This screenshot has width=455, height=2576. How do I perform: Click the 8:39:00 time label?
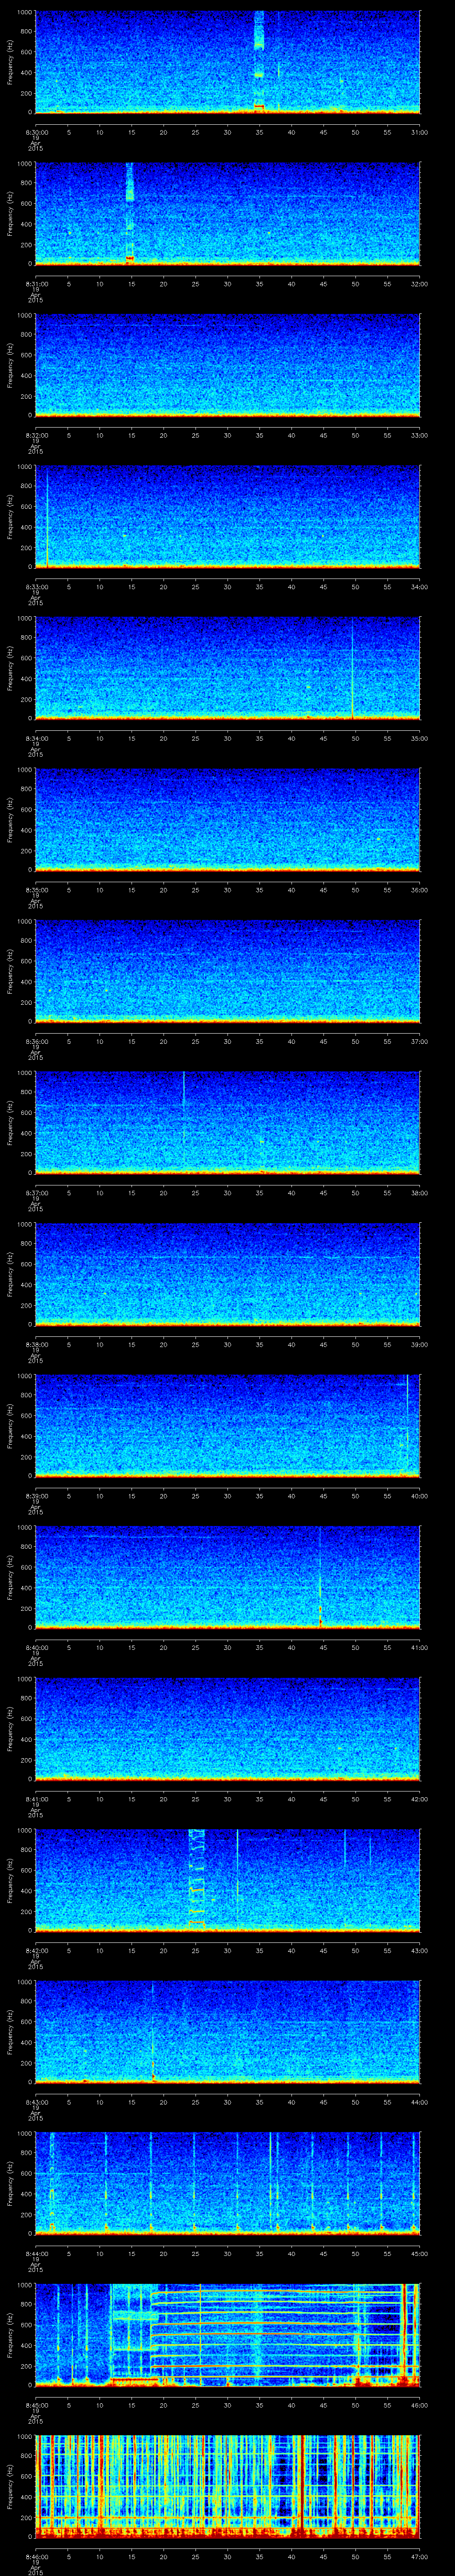point(36,1495)
